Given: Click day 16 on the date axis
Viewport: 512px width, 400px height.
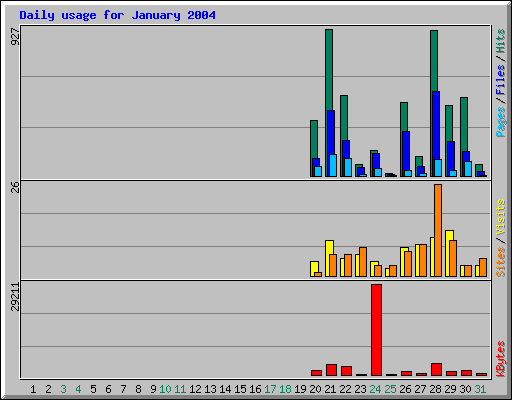Looking at the screenshot, I should tap(255, 389).
